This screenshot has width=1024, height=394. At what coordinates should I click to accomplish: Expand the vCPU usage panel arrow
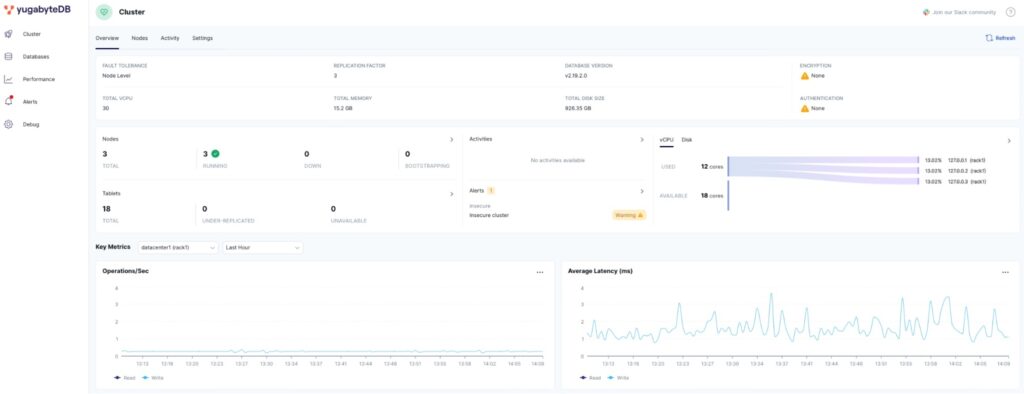point(1009,140)
